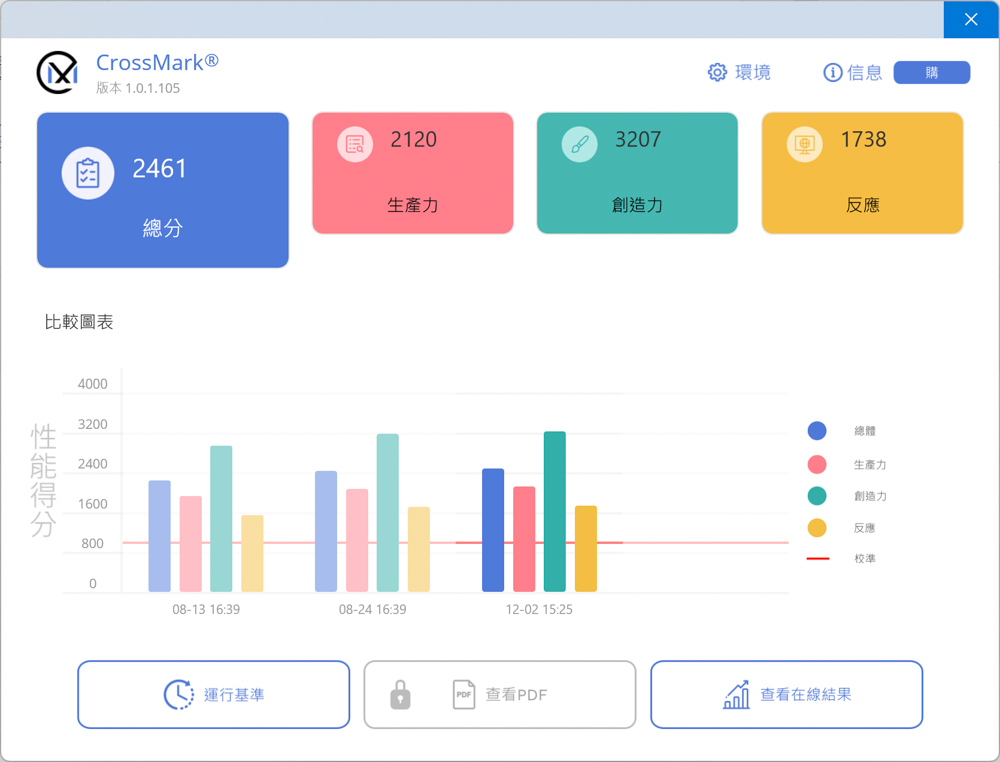Viewport: 1000px width, 762px height.
Task: Close the CrossMark window
Action: pyautogui.click(x=971, y=19)
